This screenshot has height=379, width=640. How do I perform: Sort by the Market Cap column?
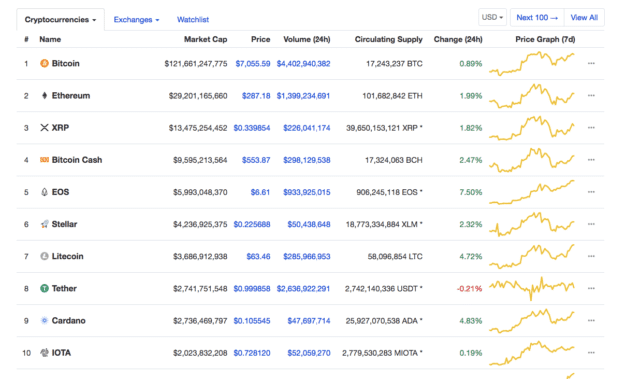[205, 40]
